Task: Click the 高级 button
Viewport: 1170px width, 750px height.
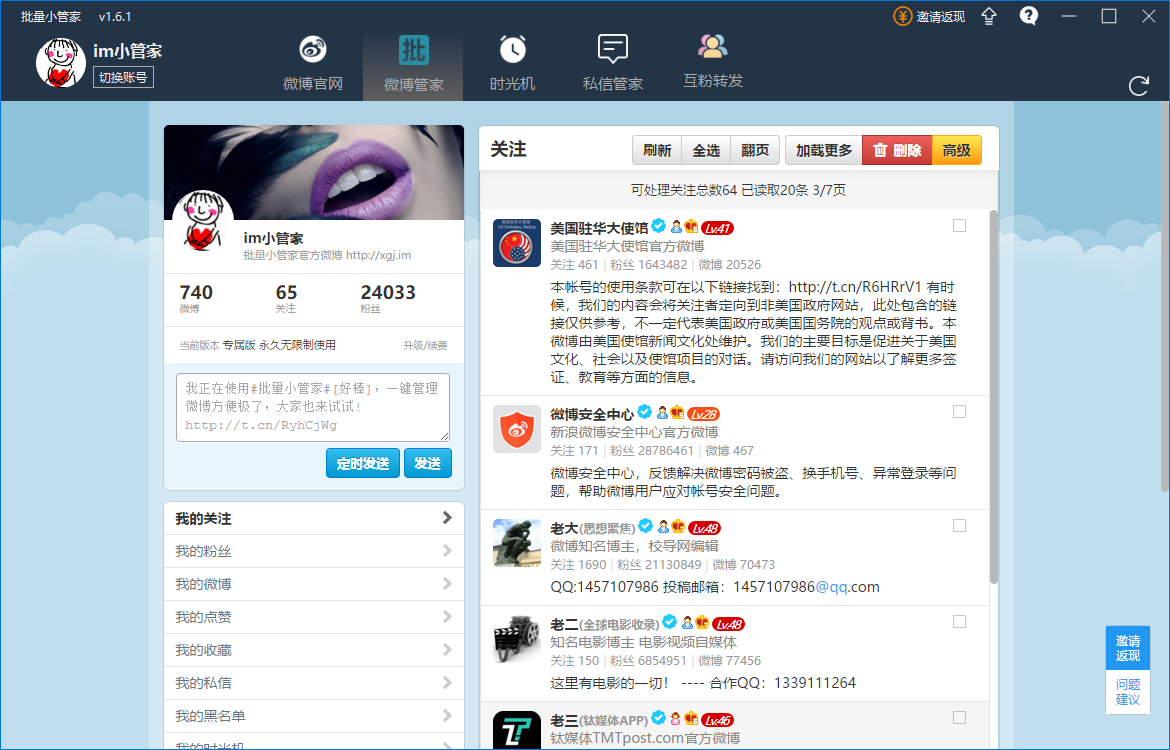Action: tap(957, 150)
